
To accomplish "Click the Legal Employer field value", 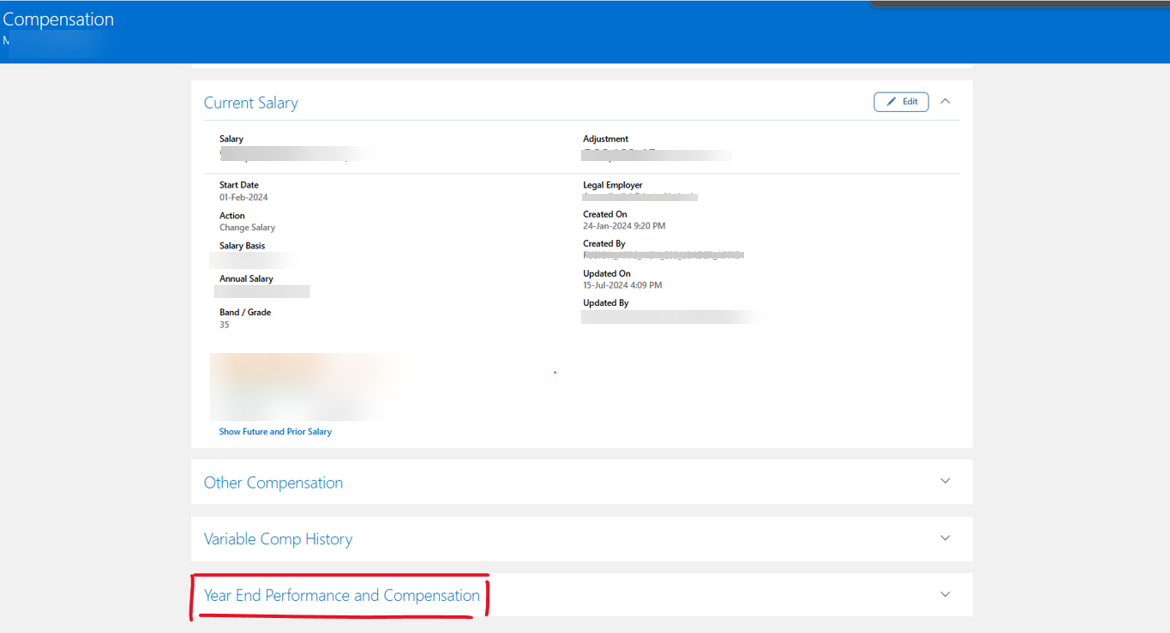I will click(640, 197).
